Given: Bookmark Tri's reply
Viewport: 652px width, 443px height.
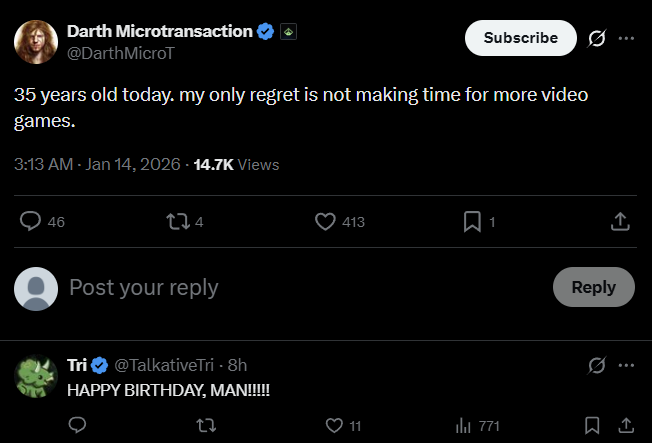Looking at the screenshot, I should click(x=593, y=426).
